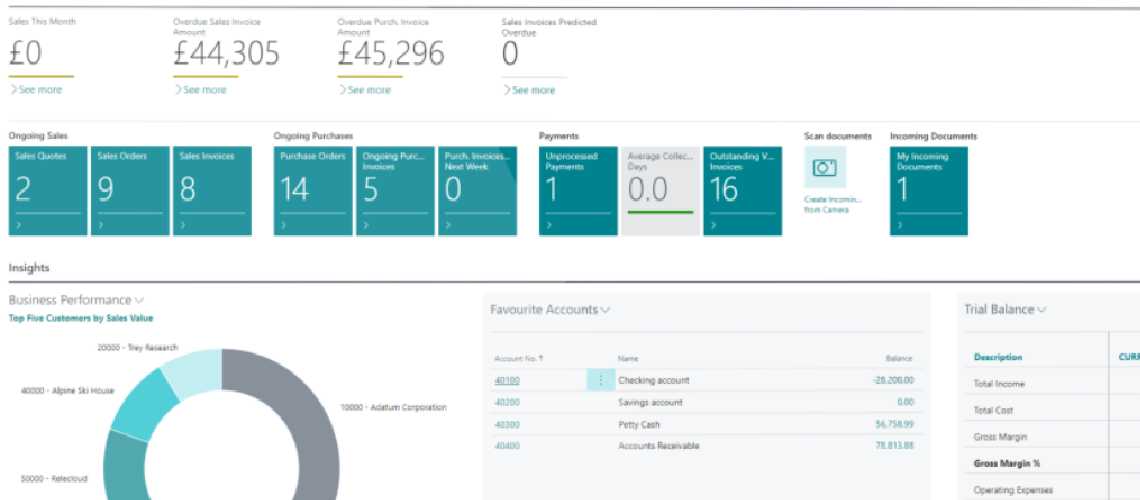
Task: Expand the Favourite Accounts dropdown
Action: click(604, 310)
